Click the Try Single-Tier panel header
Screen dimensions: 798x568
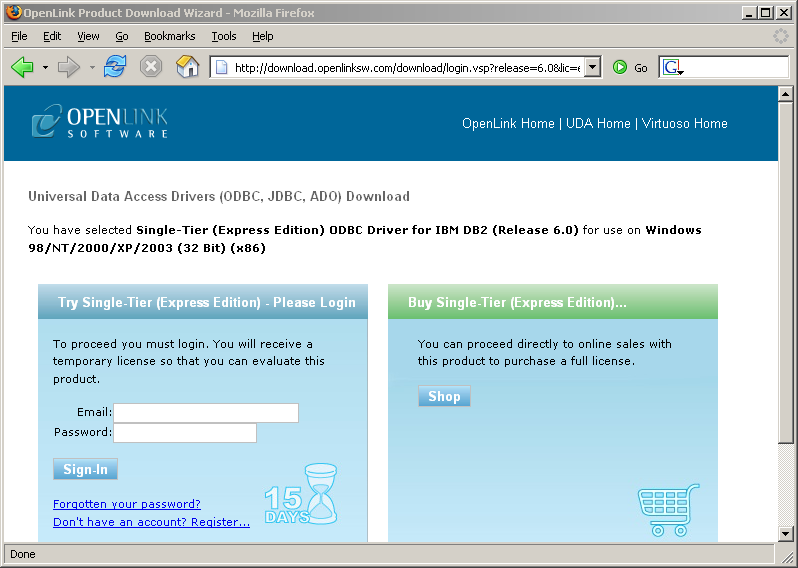[203, 302]
